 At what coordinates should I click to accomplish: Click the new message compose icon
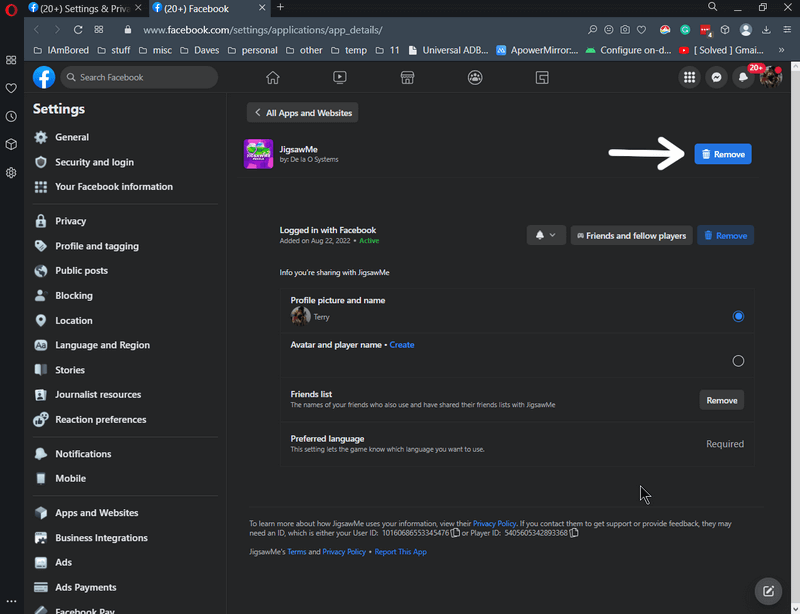[768, 591]
